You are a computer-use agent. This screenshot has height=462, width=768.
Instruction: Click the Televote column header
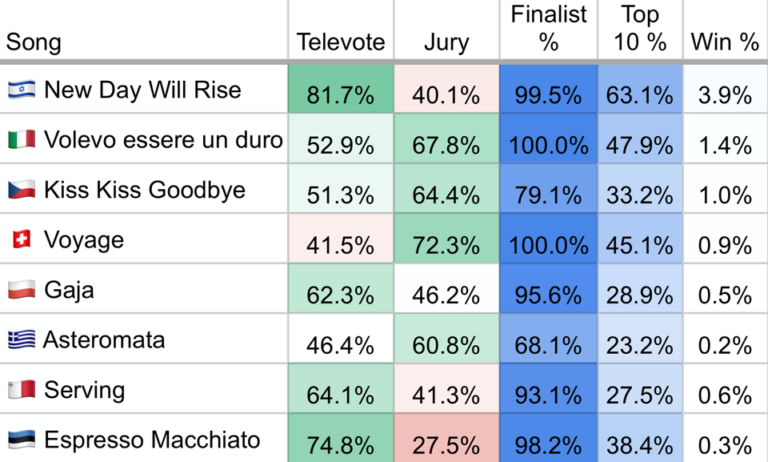pyautogui.click(x=341, y=42)
